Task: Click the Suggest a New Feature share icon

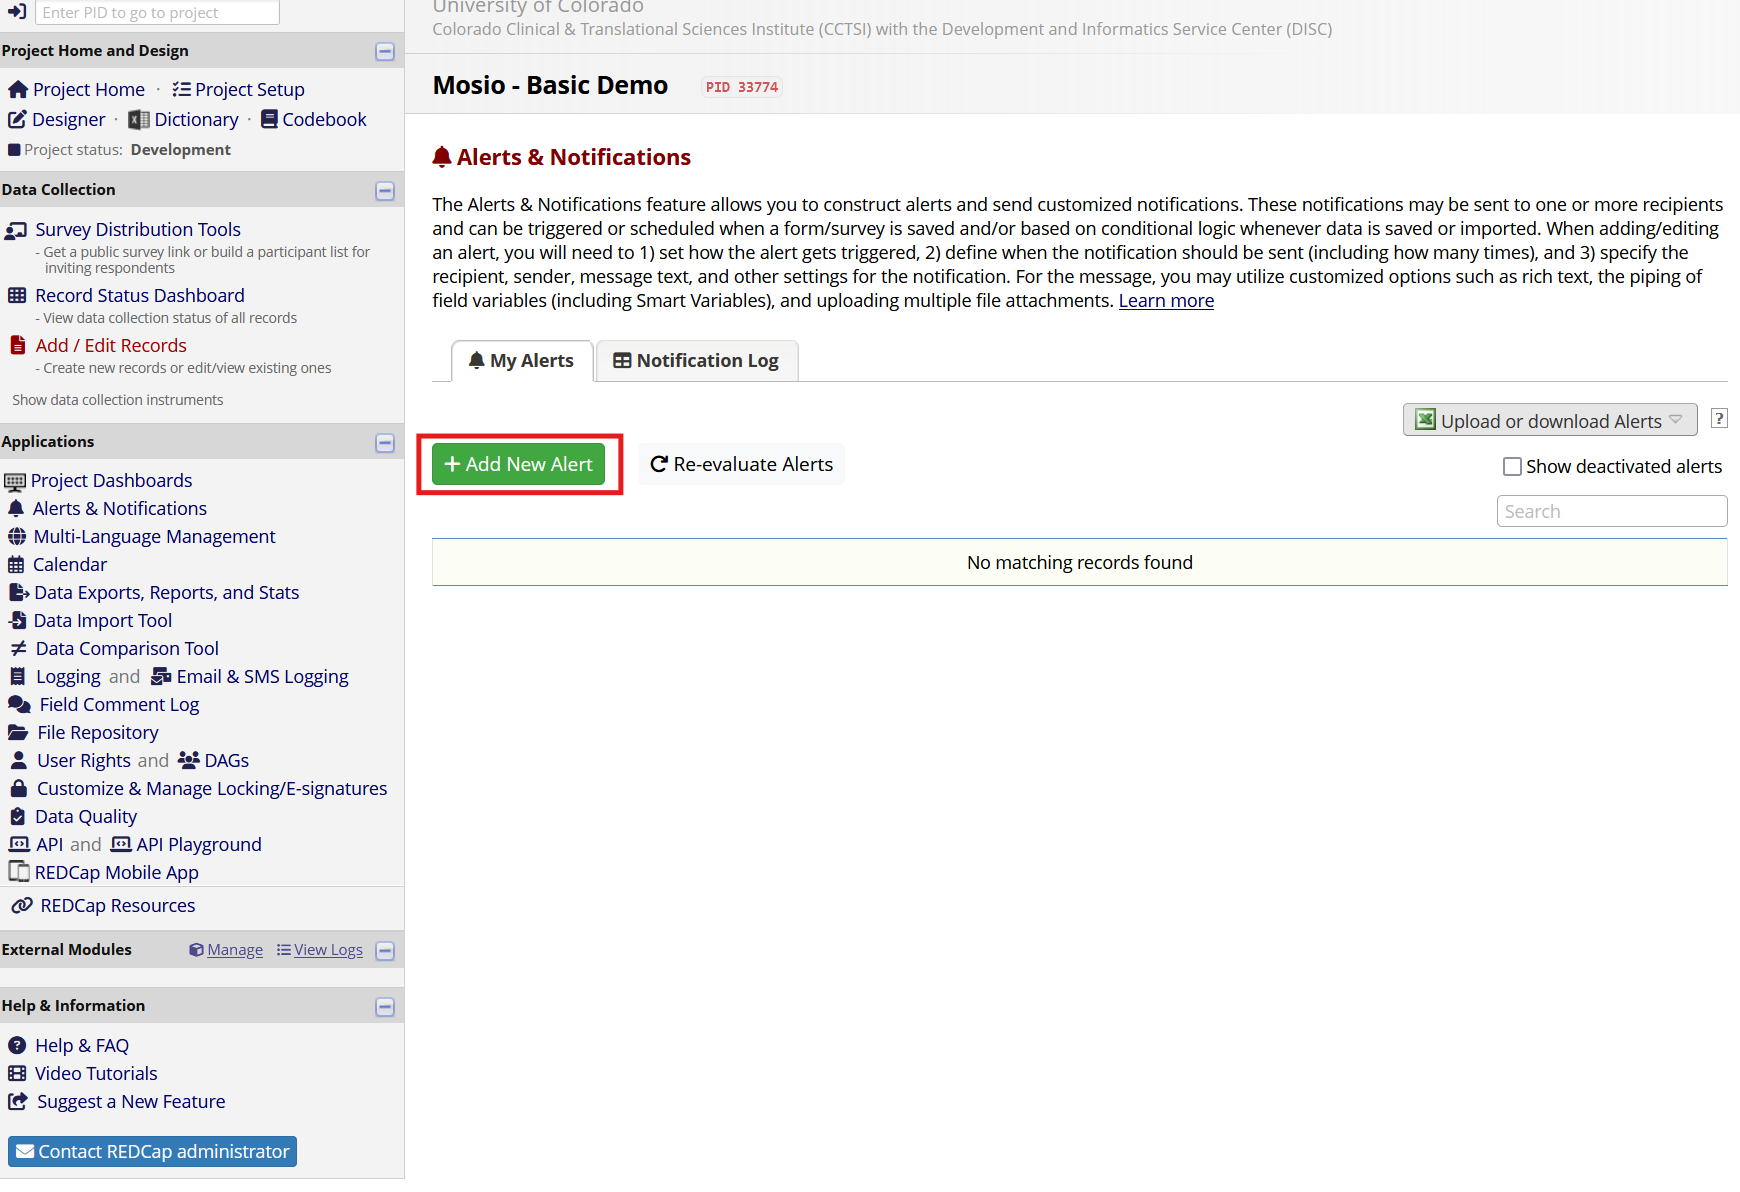Action: click(x=18, y=1101)
